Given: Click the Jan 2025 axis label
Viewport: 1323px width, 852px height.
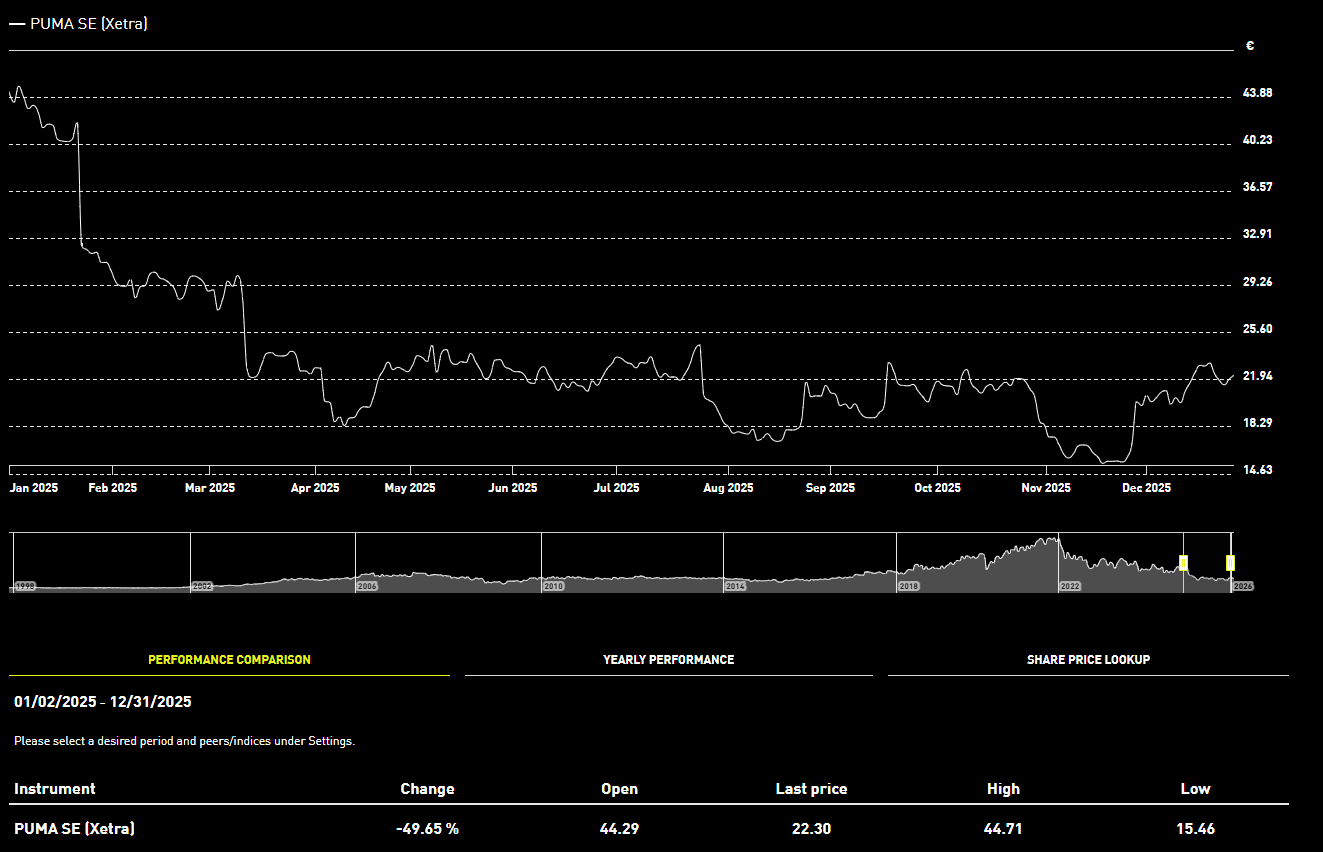Looking at the screenshot, I should point(34,488).
